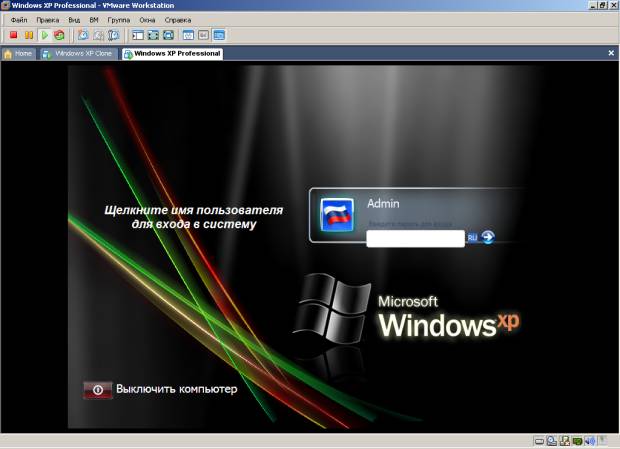Open the snapshot manager toolbar icon
This screenshot has height=449, width=620.
coord(113,35)
